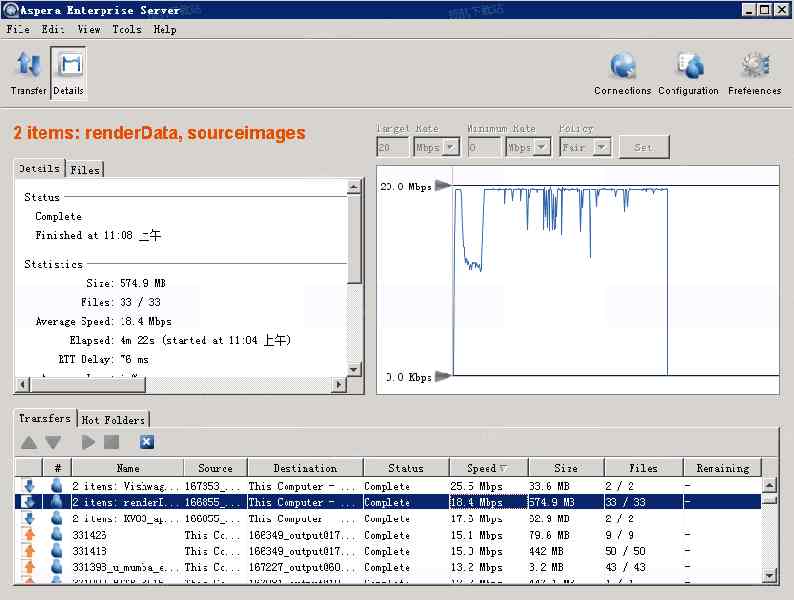Select the '331413' transfer name
The image size is (794, 600).
click(x=90, y=551)
